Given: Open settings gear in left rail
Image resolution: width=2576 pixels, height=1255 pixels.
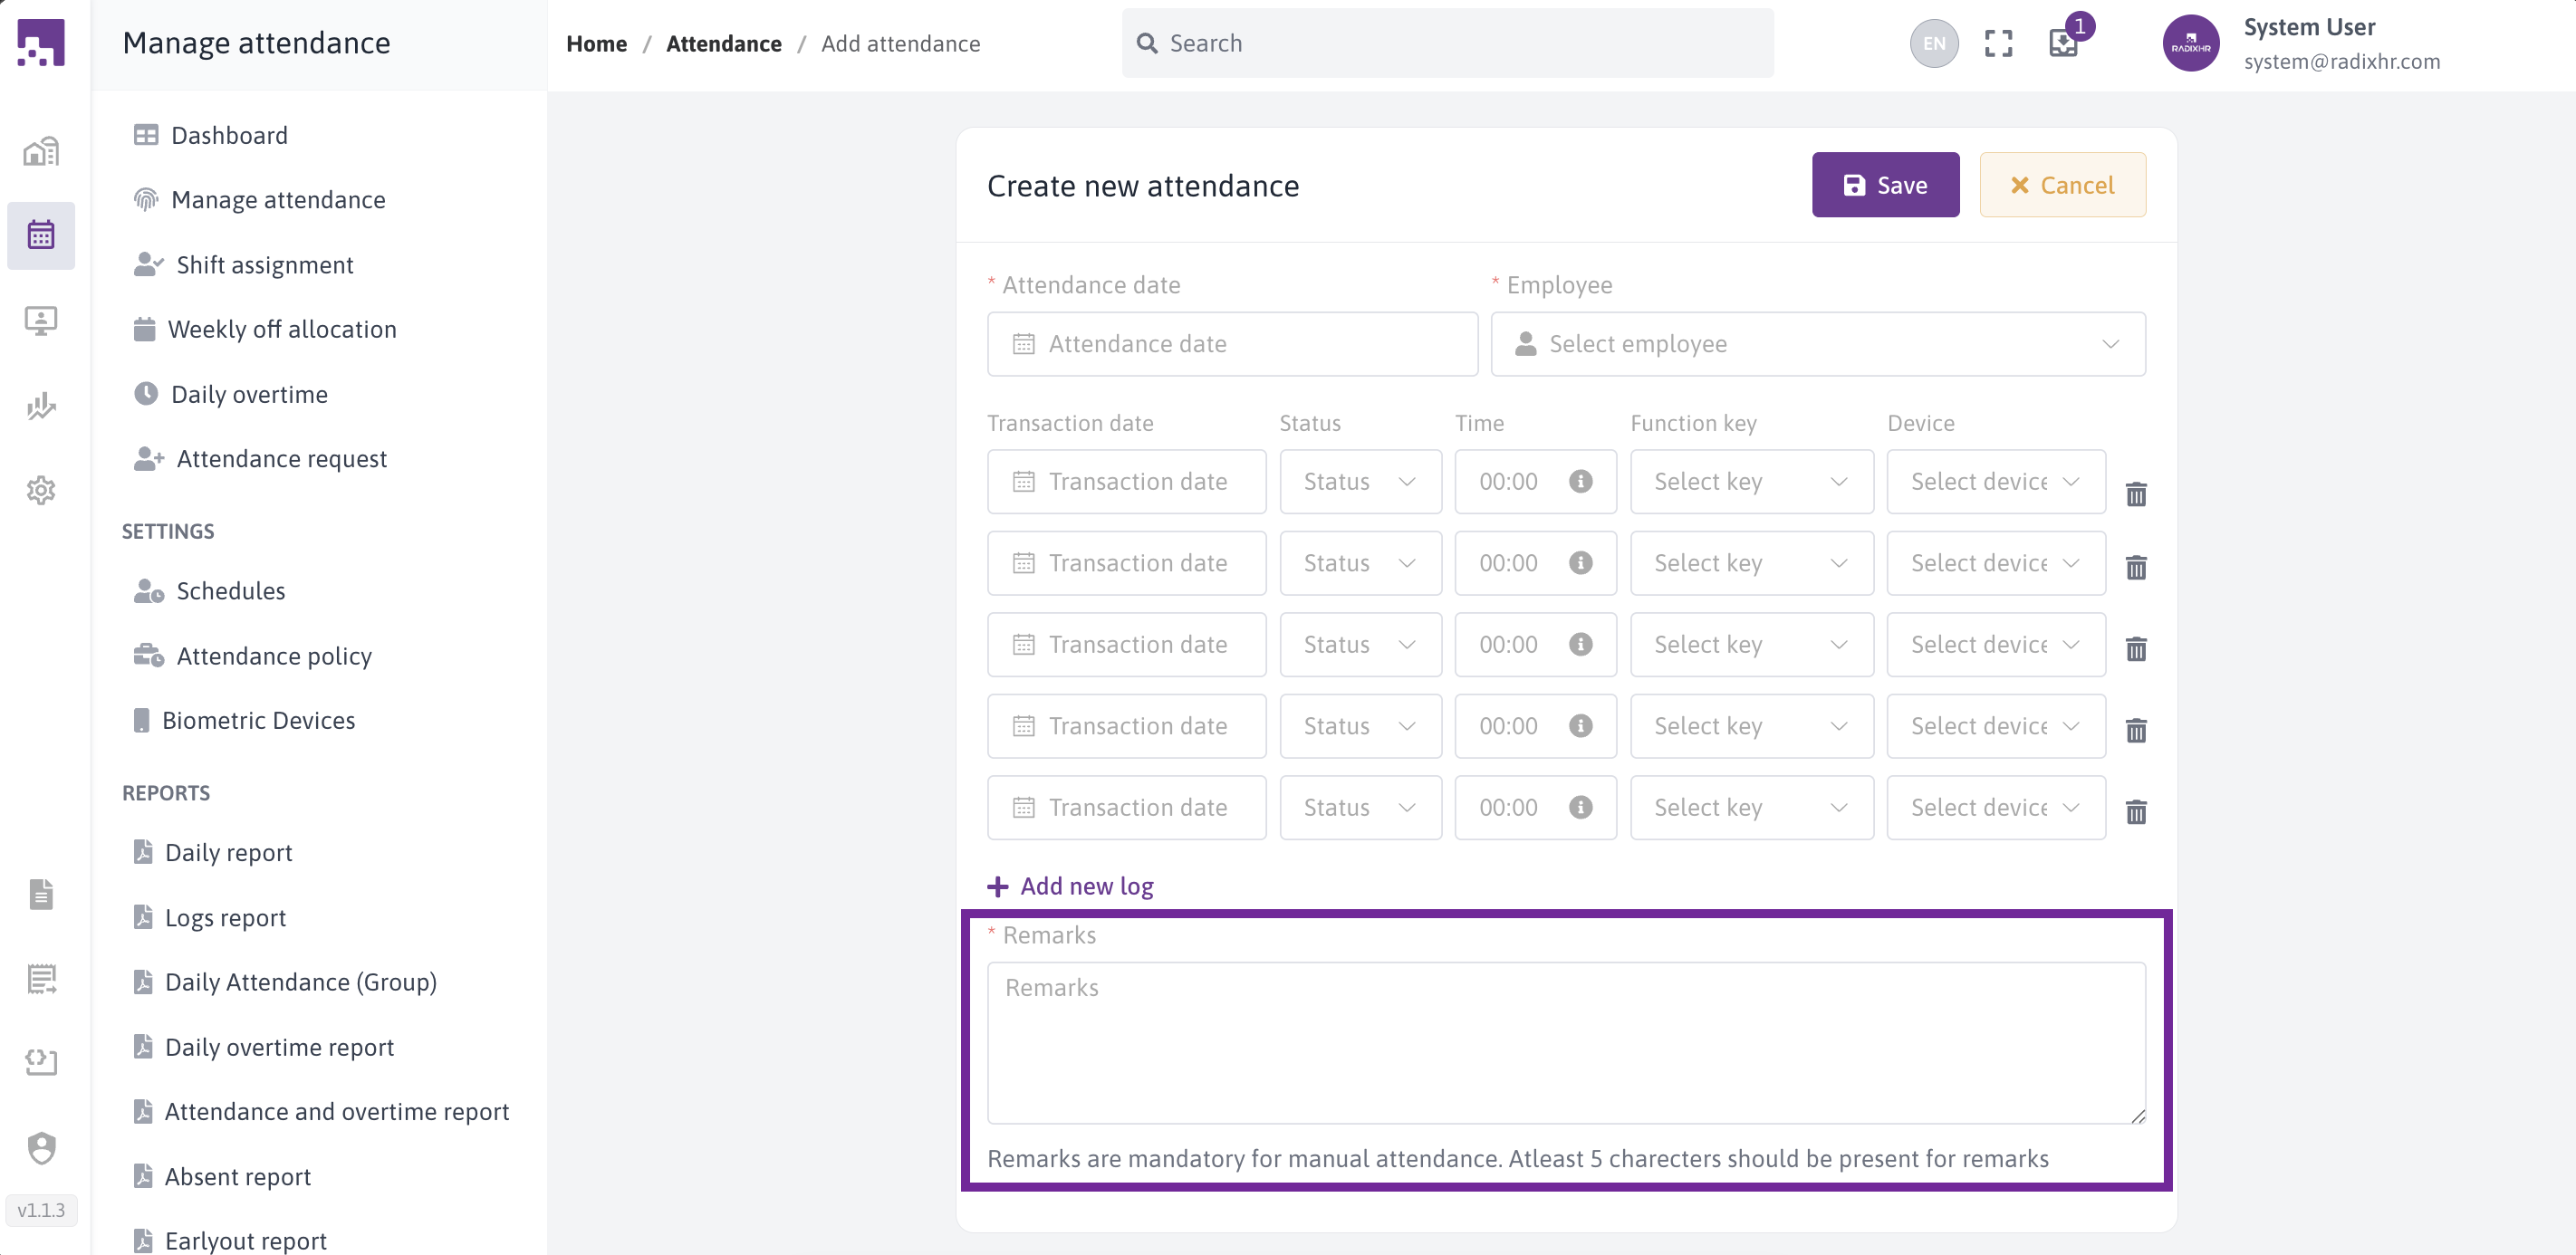Looking at the screenshot, I should [41, 490].
